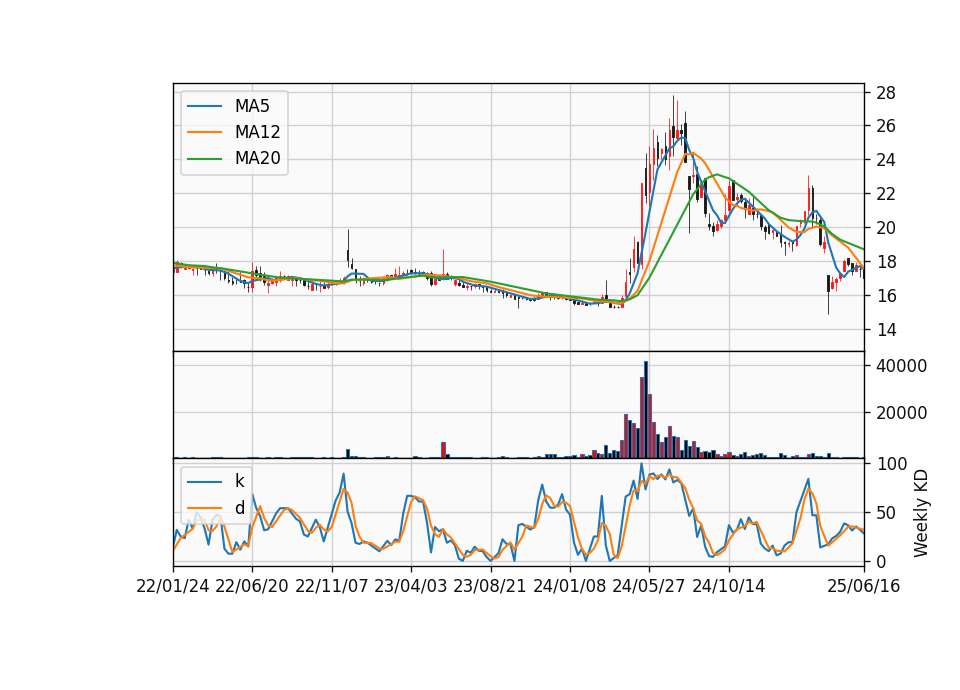Click the volume axis value 40000

click(x=902, y=366)
